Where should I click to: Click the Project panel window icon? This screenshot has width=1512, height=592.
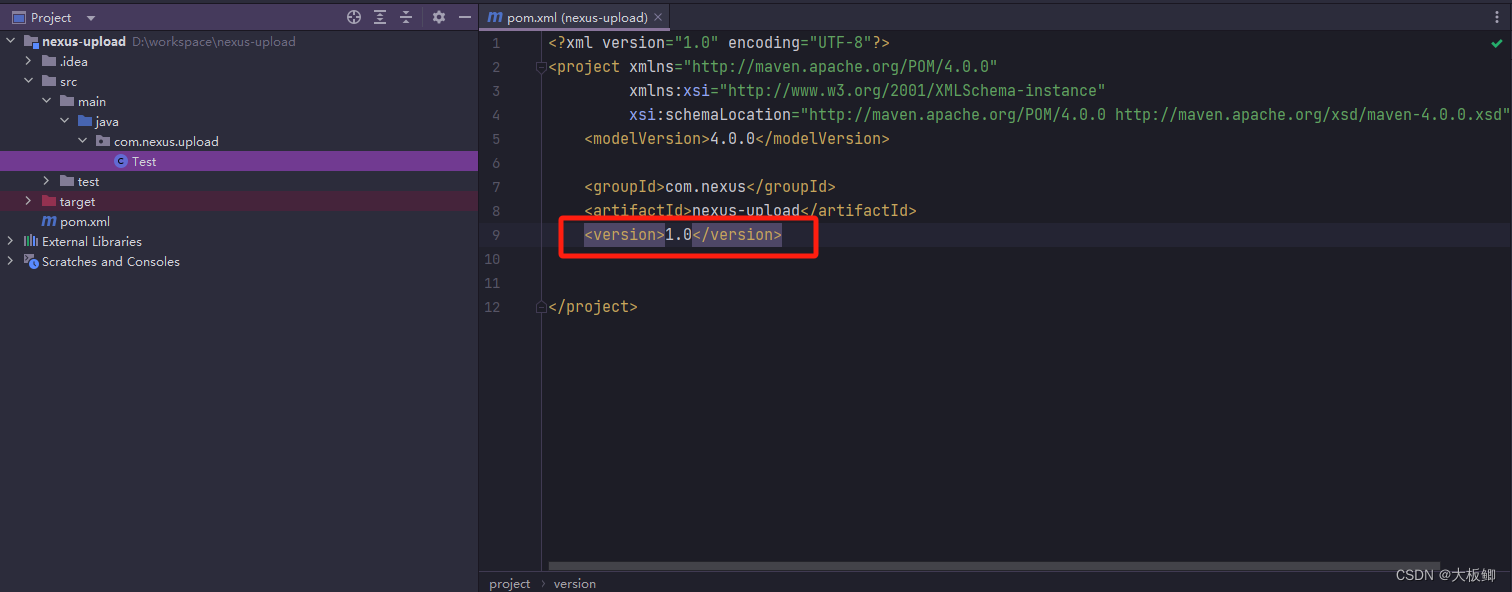click(18, 17)
